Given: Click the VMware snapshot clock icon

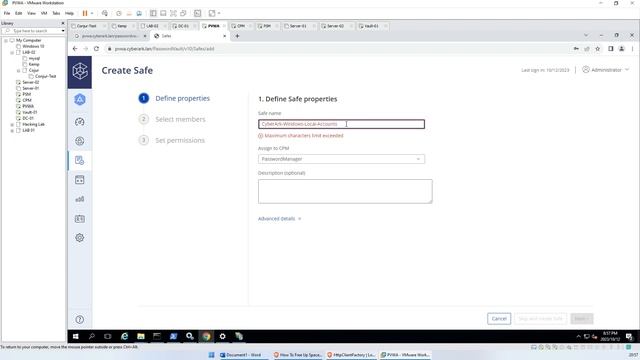Looking at the screenshot, I should [119, 13].
